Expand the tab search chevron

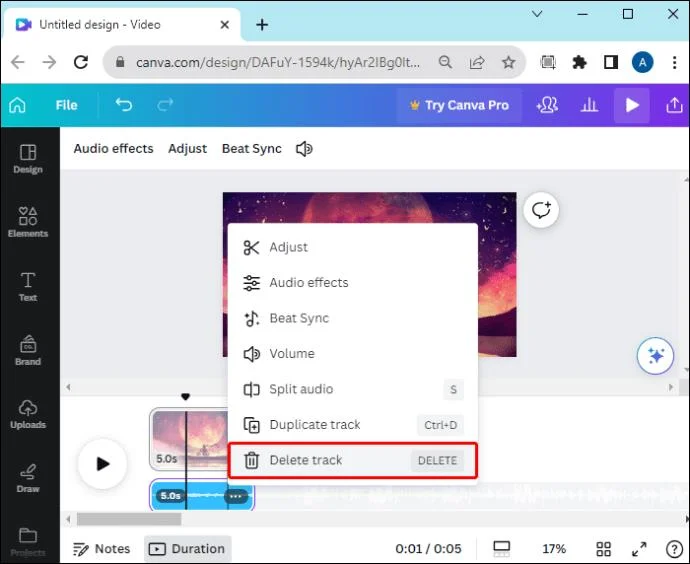click(537, 14)
